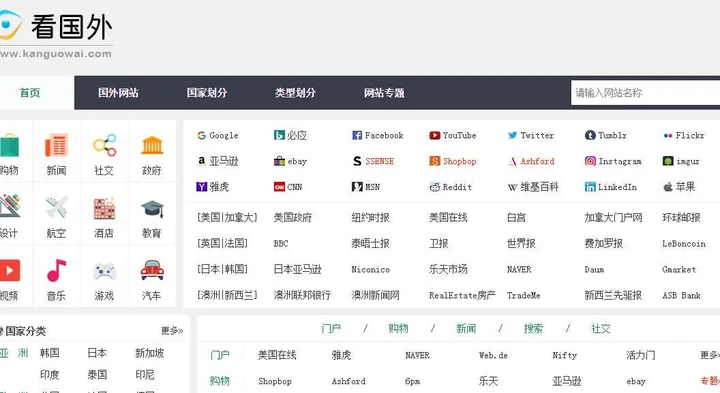Open the TradeMe link
Viewport: 720px width, 393px height.
[523, 295]
